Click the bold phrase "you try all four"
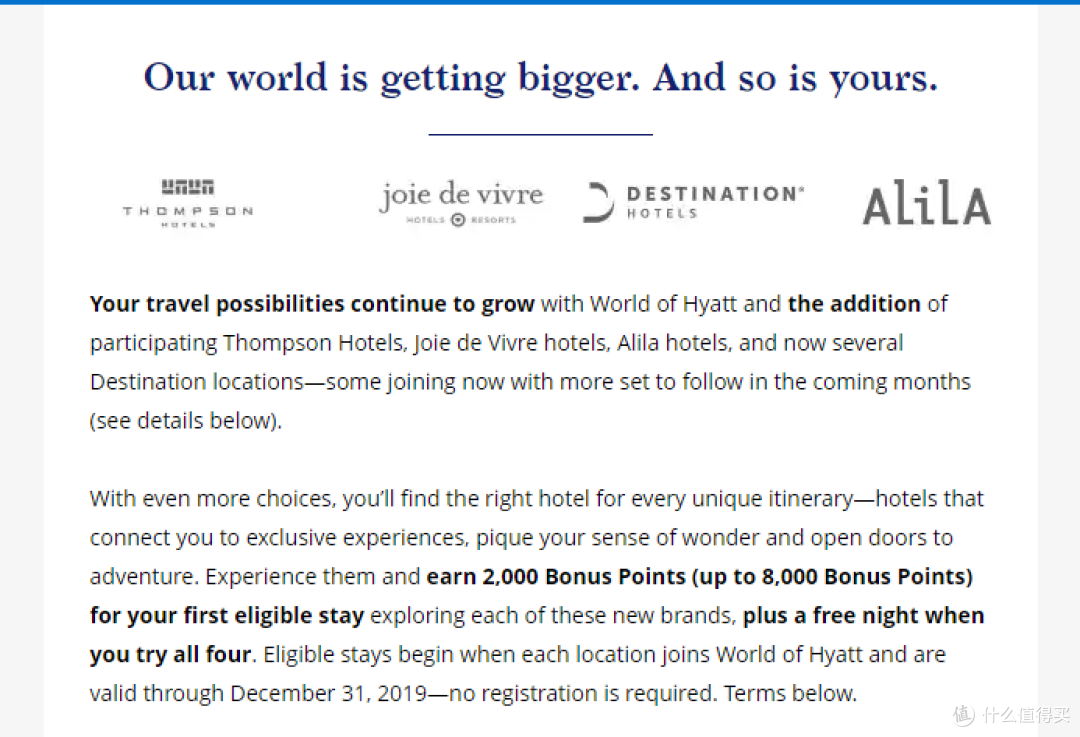 pos(170,654)
